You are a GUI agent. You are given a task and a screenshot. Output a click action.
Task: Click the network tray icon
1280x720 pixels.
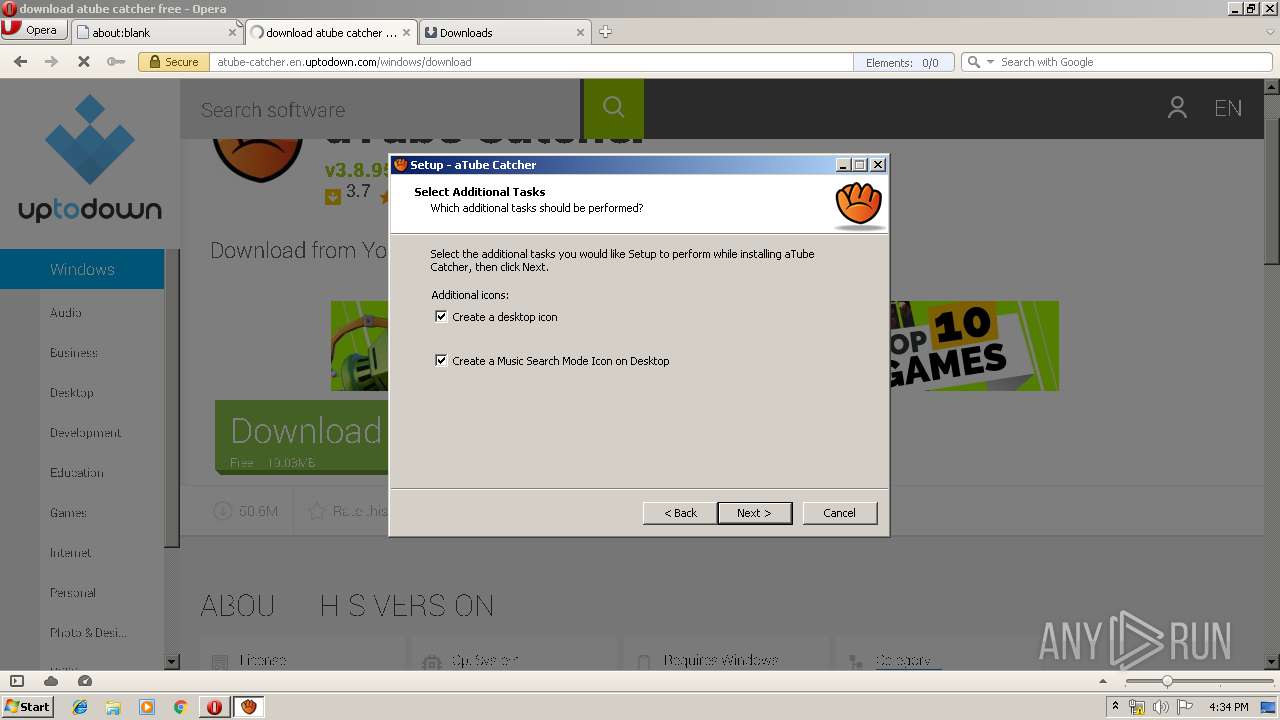1137,707
